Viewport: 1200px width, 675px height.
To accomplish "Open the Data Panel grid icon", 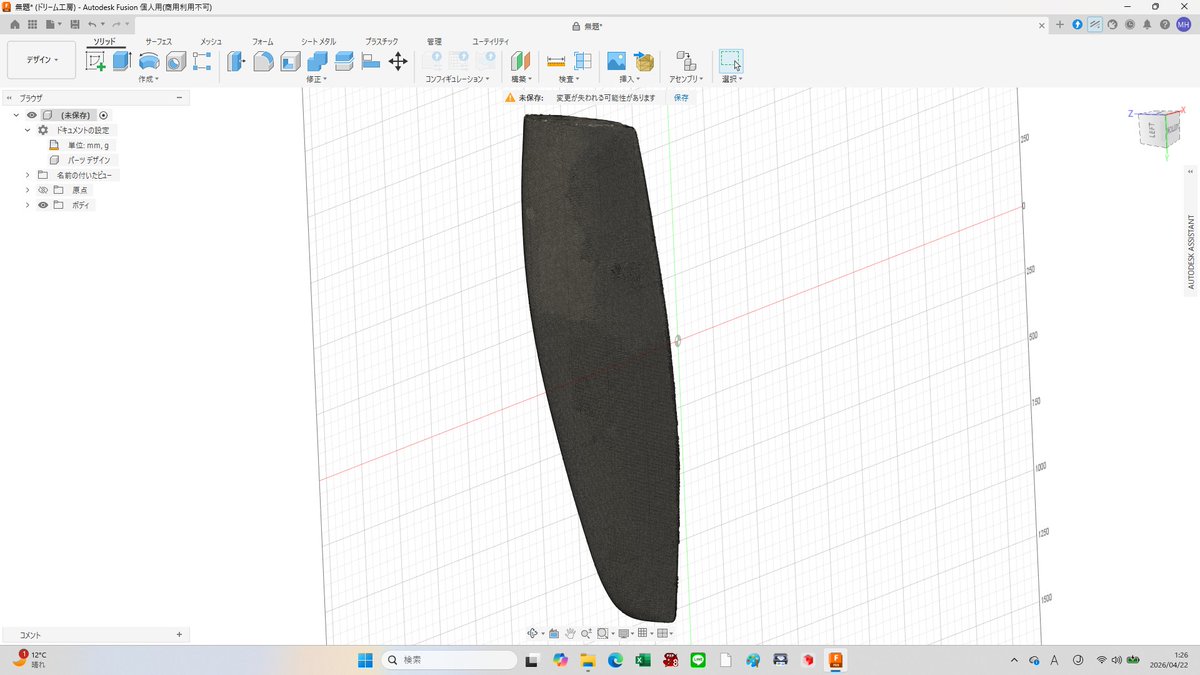I will pyautogui.click(x=33, y=23).
